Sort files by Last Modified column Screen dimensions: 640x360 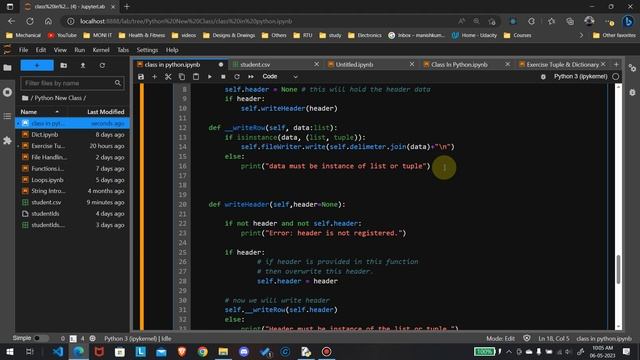105,112
